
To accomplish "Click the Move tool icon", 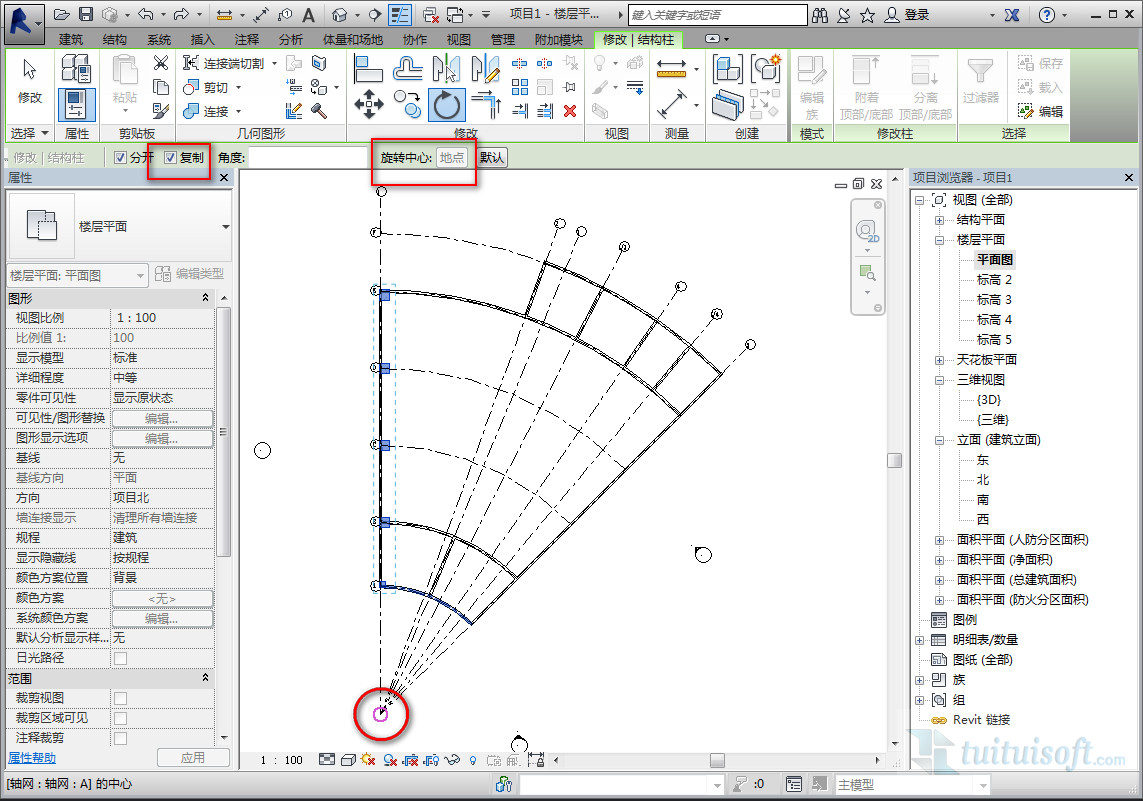I will (369, 104).
